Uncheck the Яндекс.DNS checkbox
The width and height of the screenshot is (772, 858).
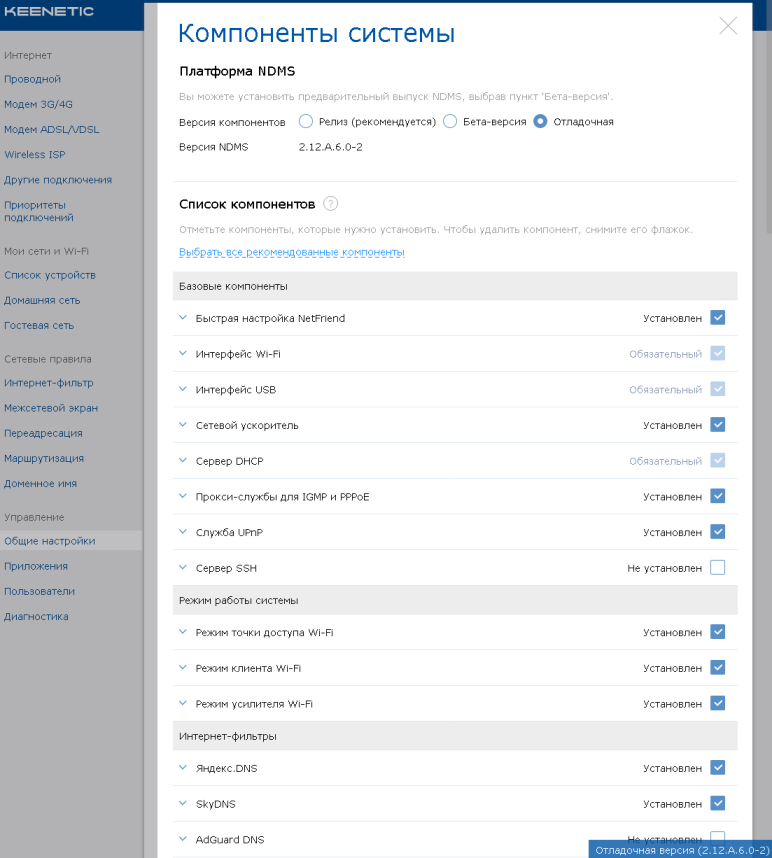[717, 768]
